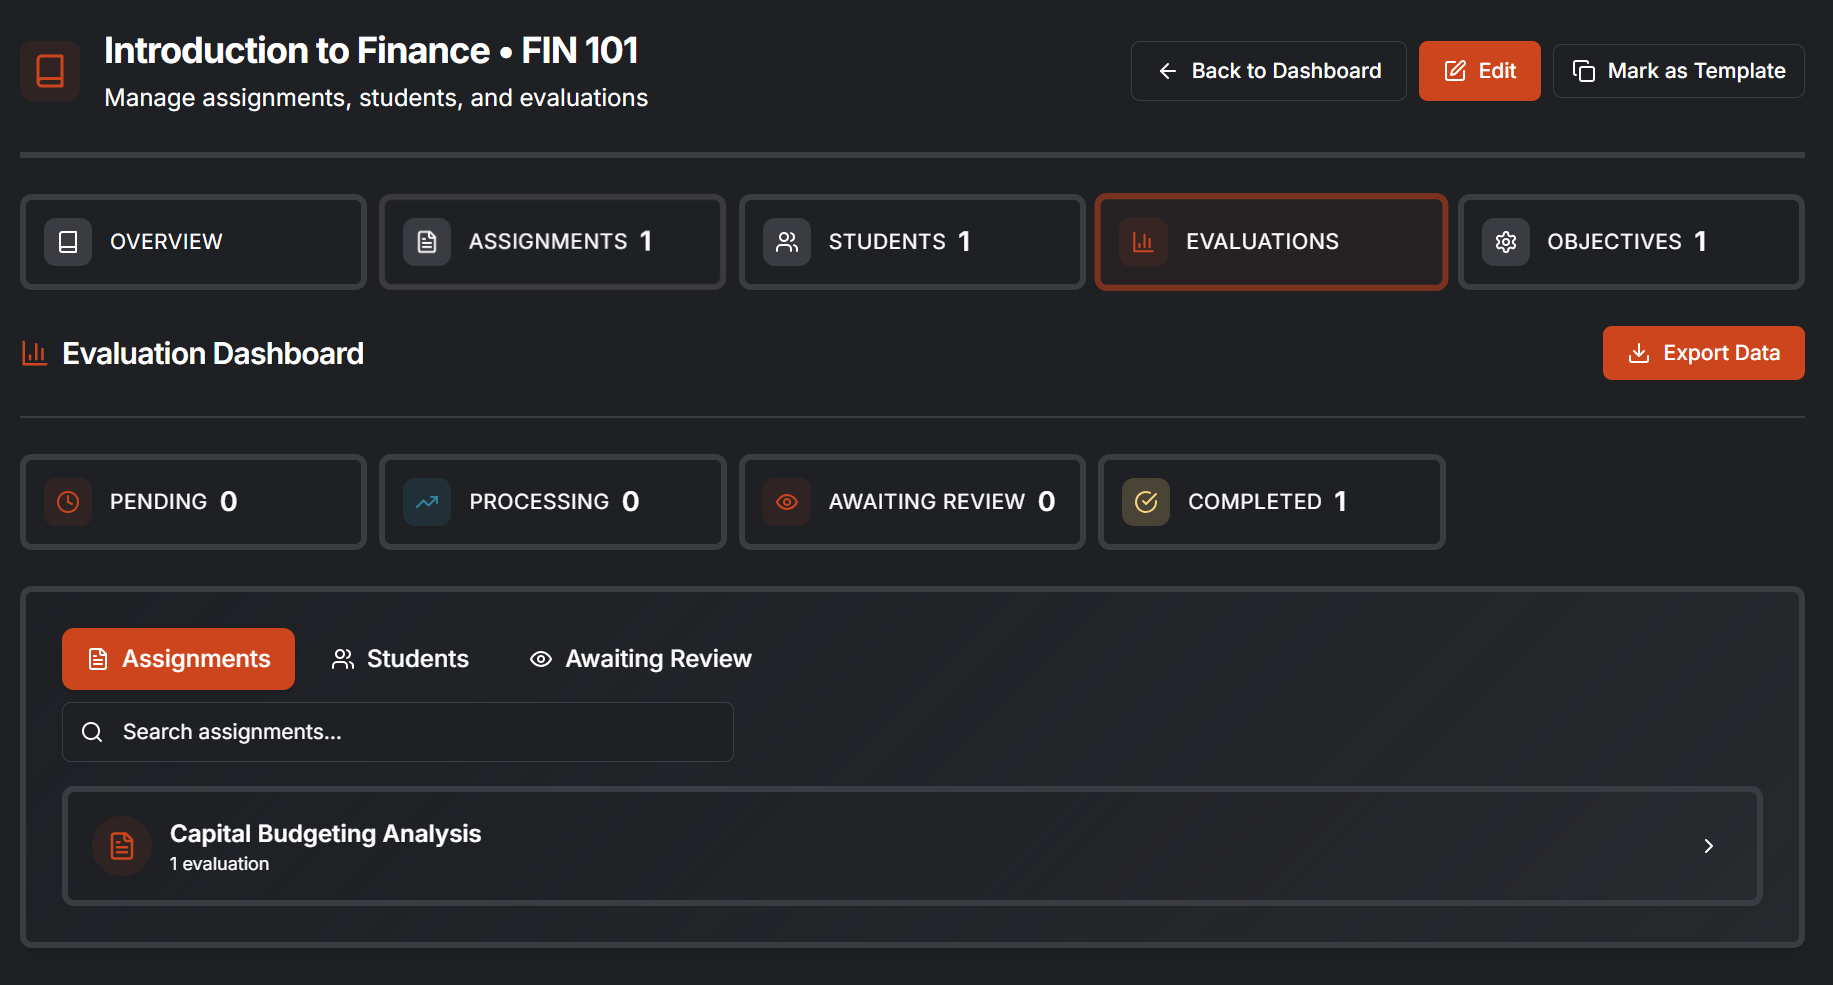
Task: Export the evaluation data
Action: coord(1704,353)
